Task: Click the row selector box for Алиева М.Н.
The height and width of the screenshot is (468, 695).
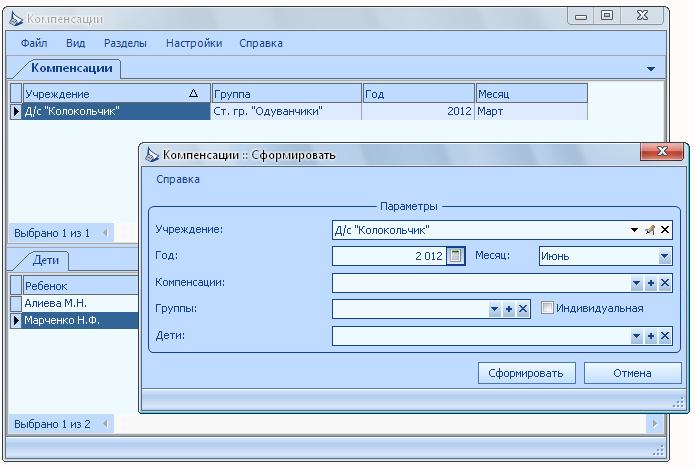Action: point(16,303)
